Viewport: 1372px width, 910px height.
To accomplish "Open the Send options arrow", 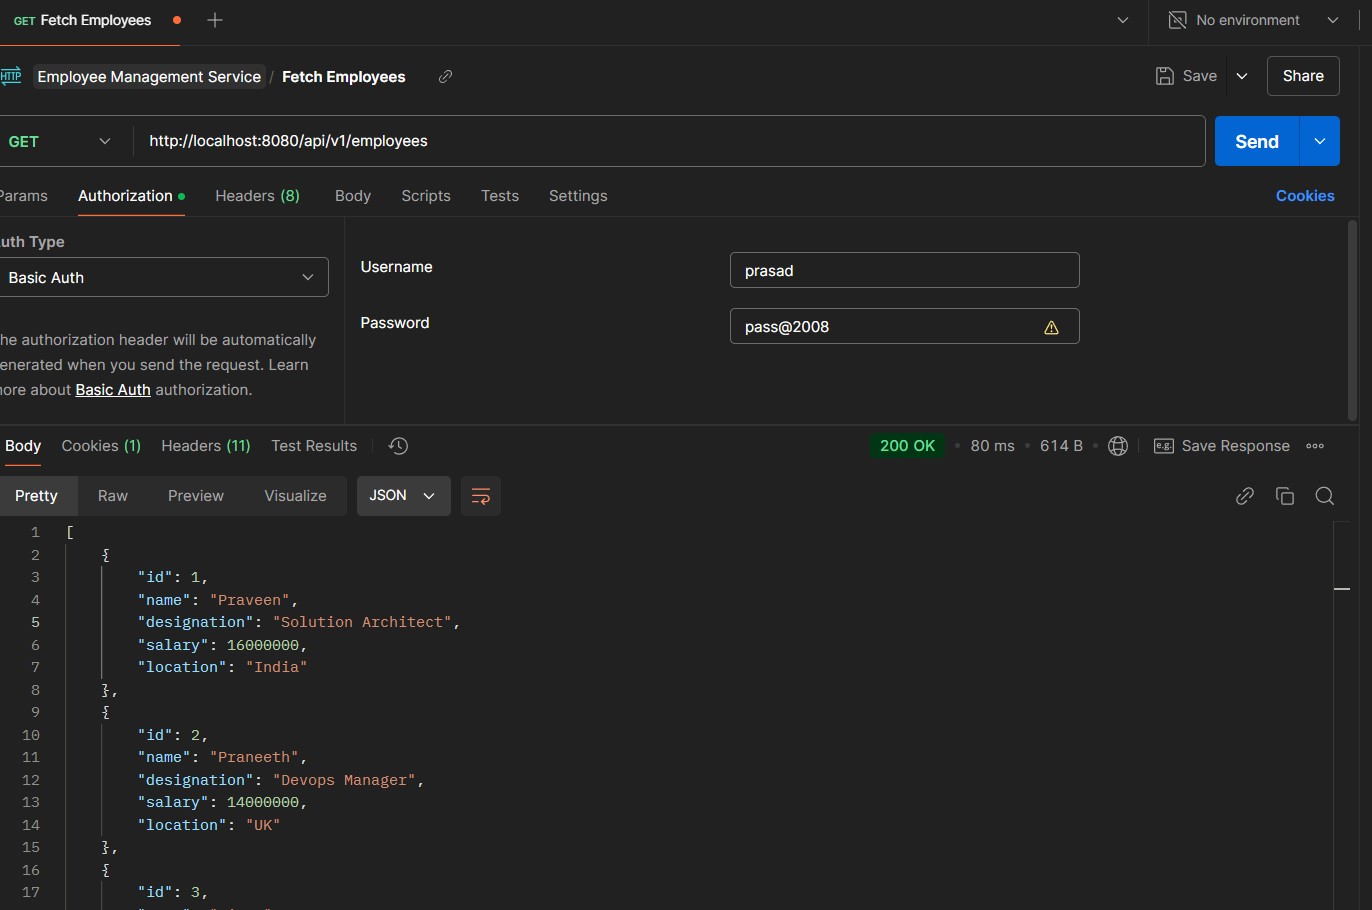I will click(1320, 141).
